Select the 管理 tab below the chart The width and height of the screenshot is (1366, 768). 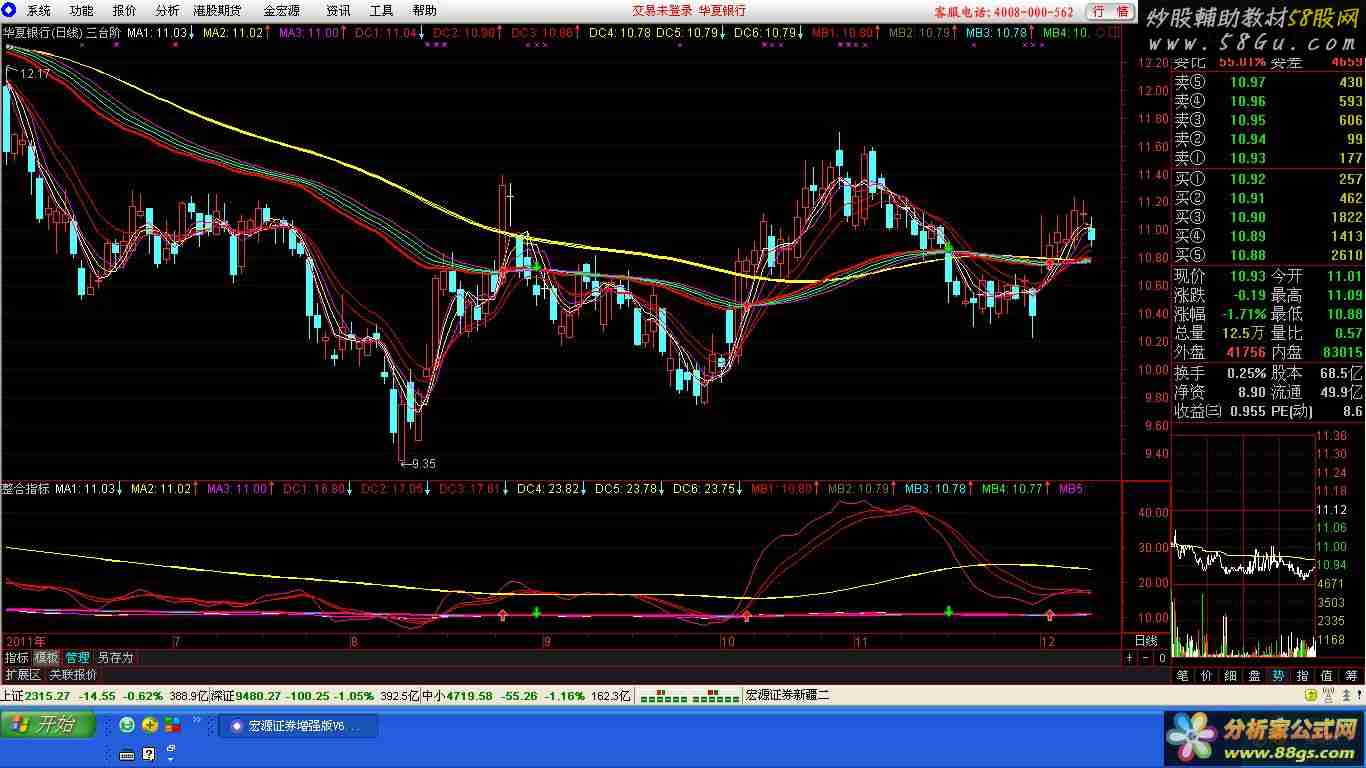pos(77,658)
